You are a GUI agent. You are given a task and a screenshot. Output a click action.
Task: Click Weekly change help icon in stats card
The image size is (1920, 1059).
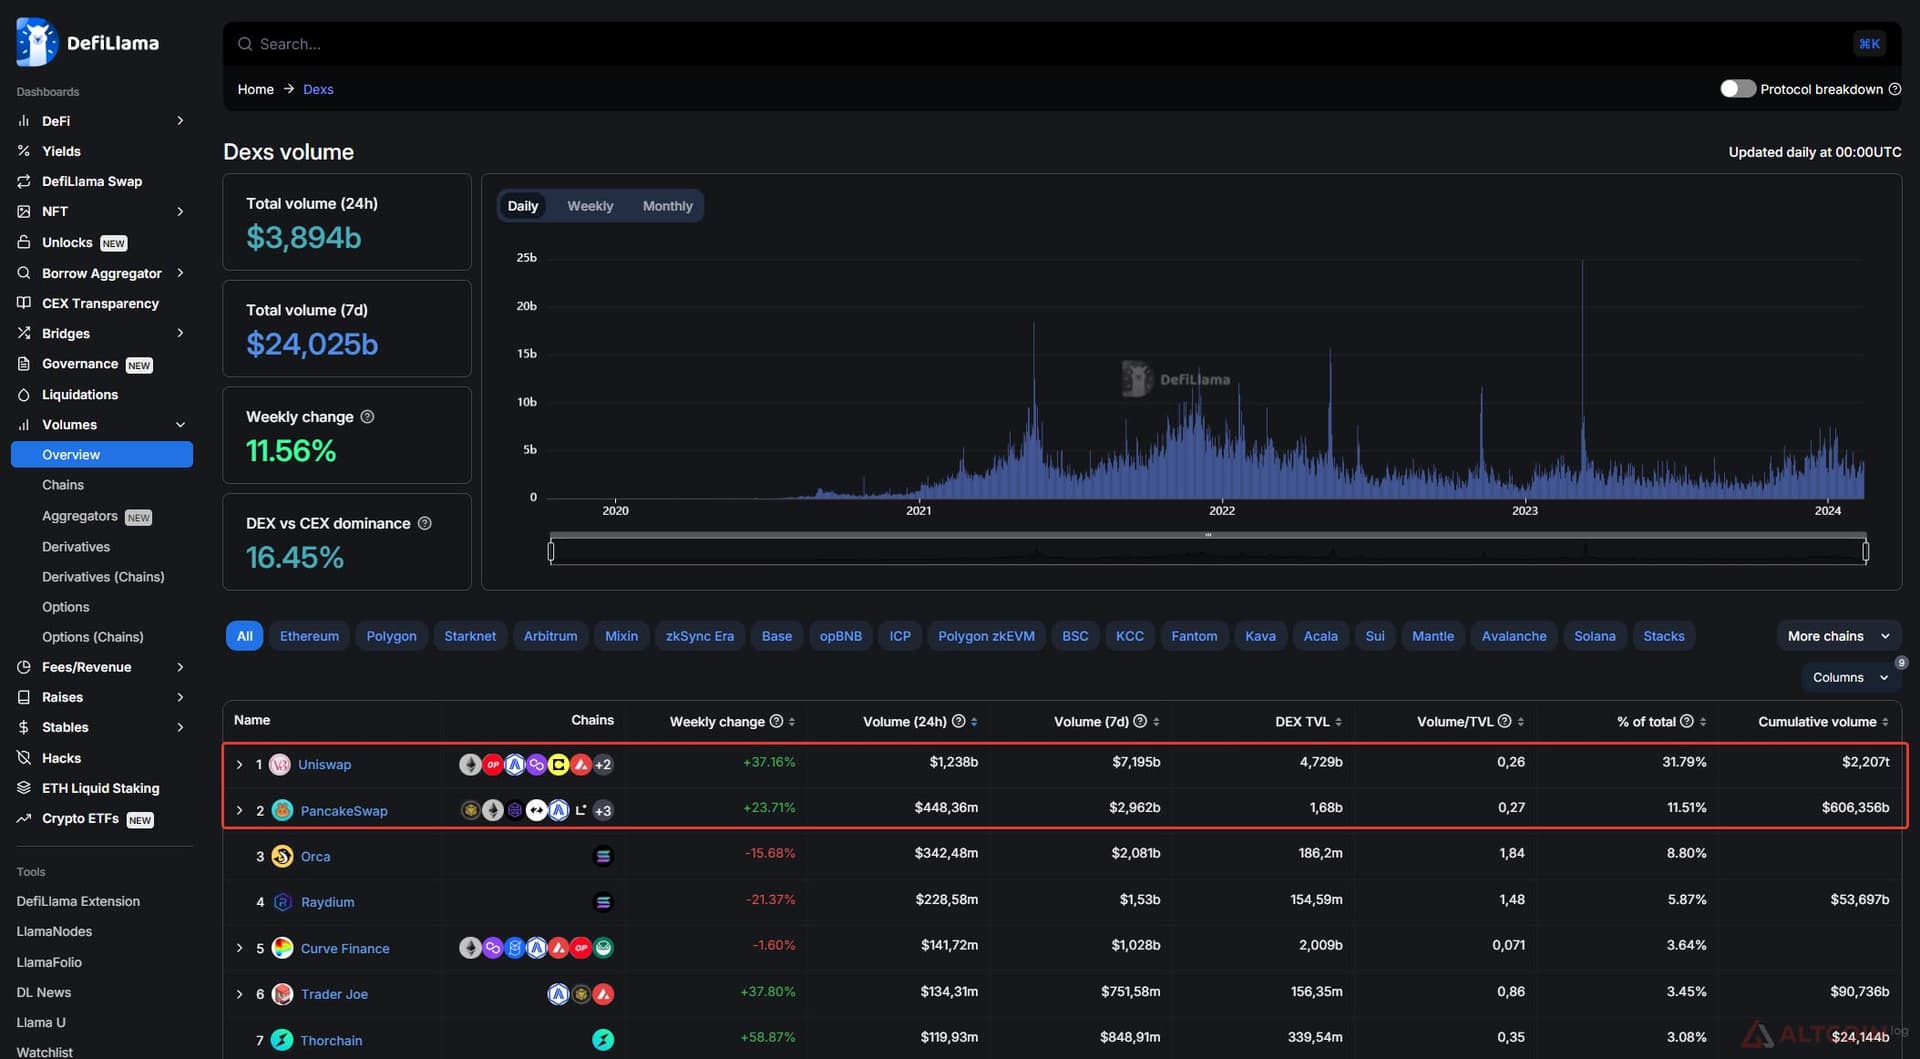pos(367,417)
